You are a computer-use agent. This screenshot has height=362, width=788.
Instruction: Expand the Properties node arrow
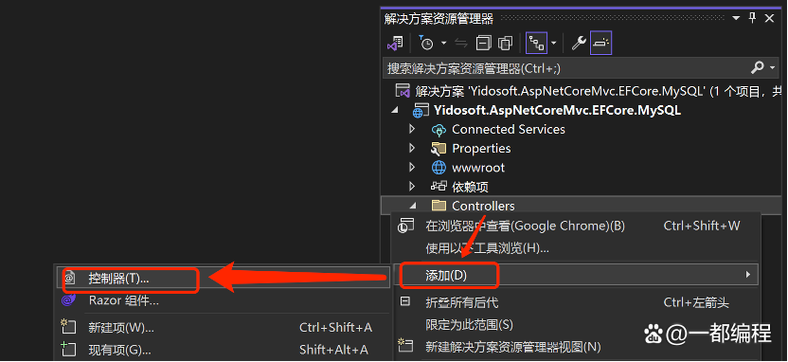click(x=413, y=148)
